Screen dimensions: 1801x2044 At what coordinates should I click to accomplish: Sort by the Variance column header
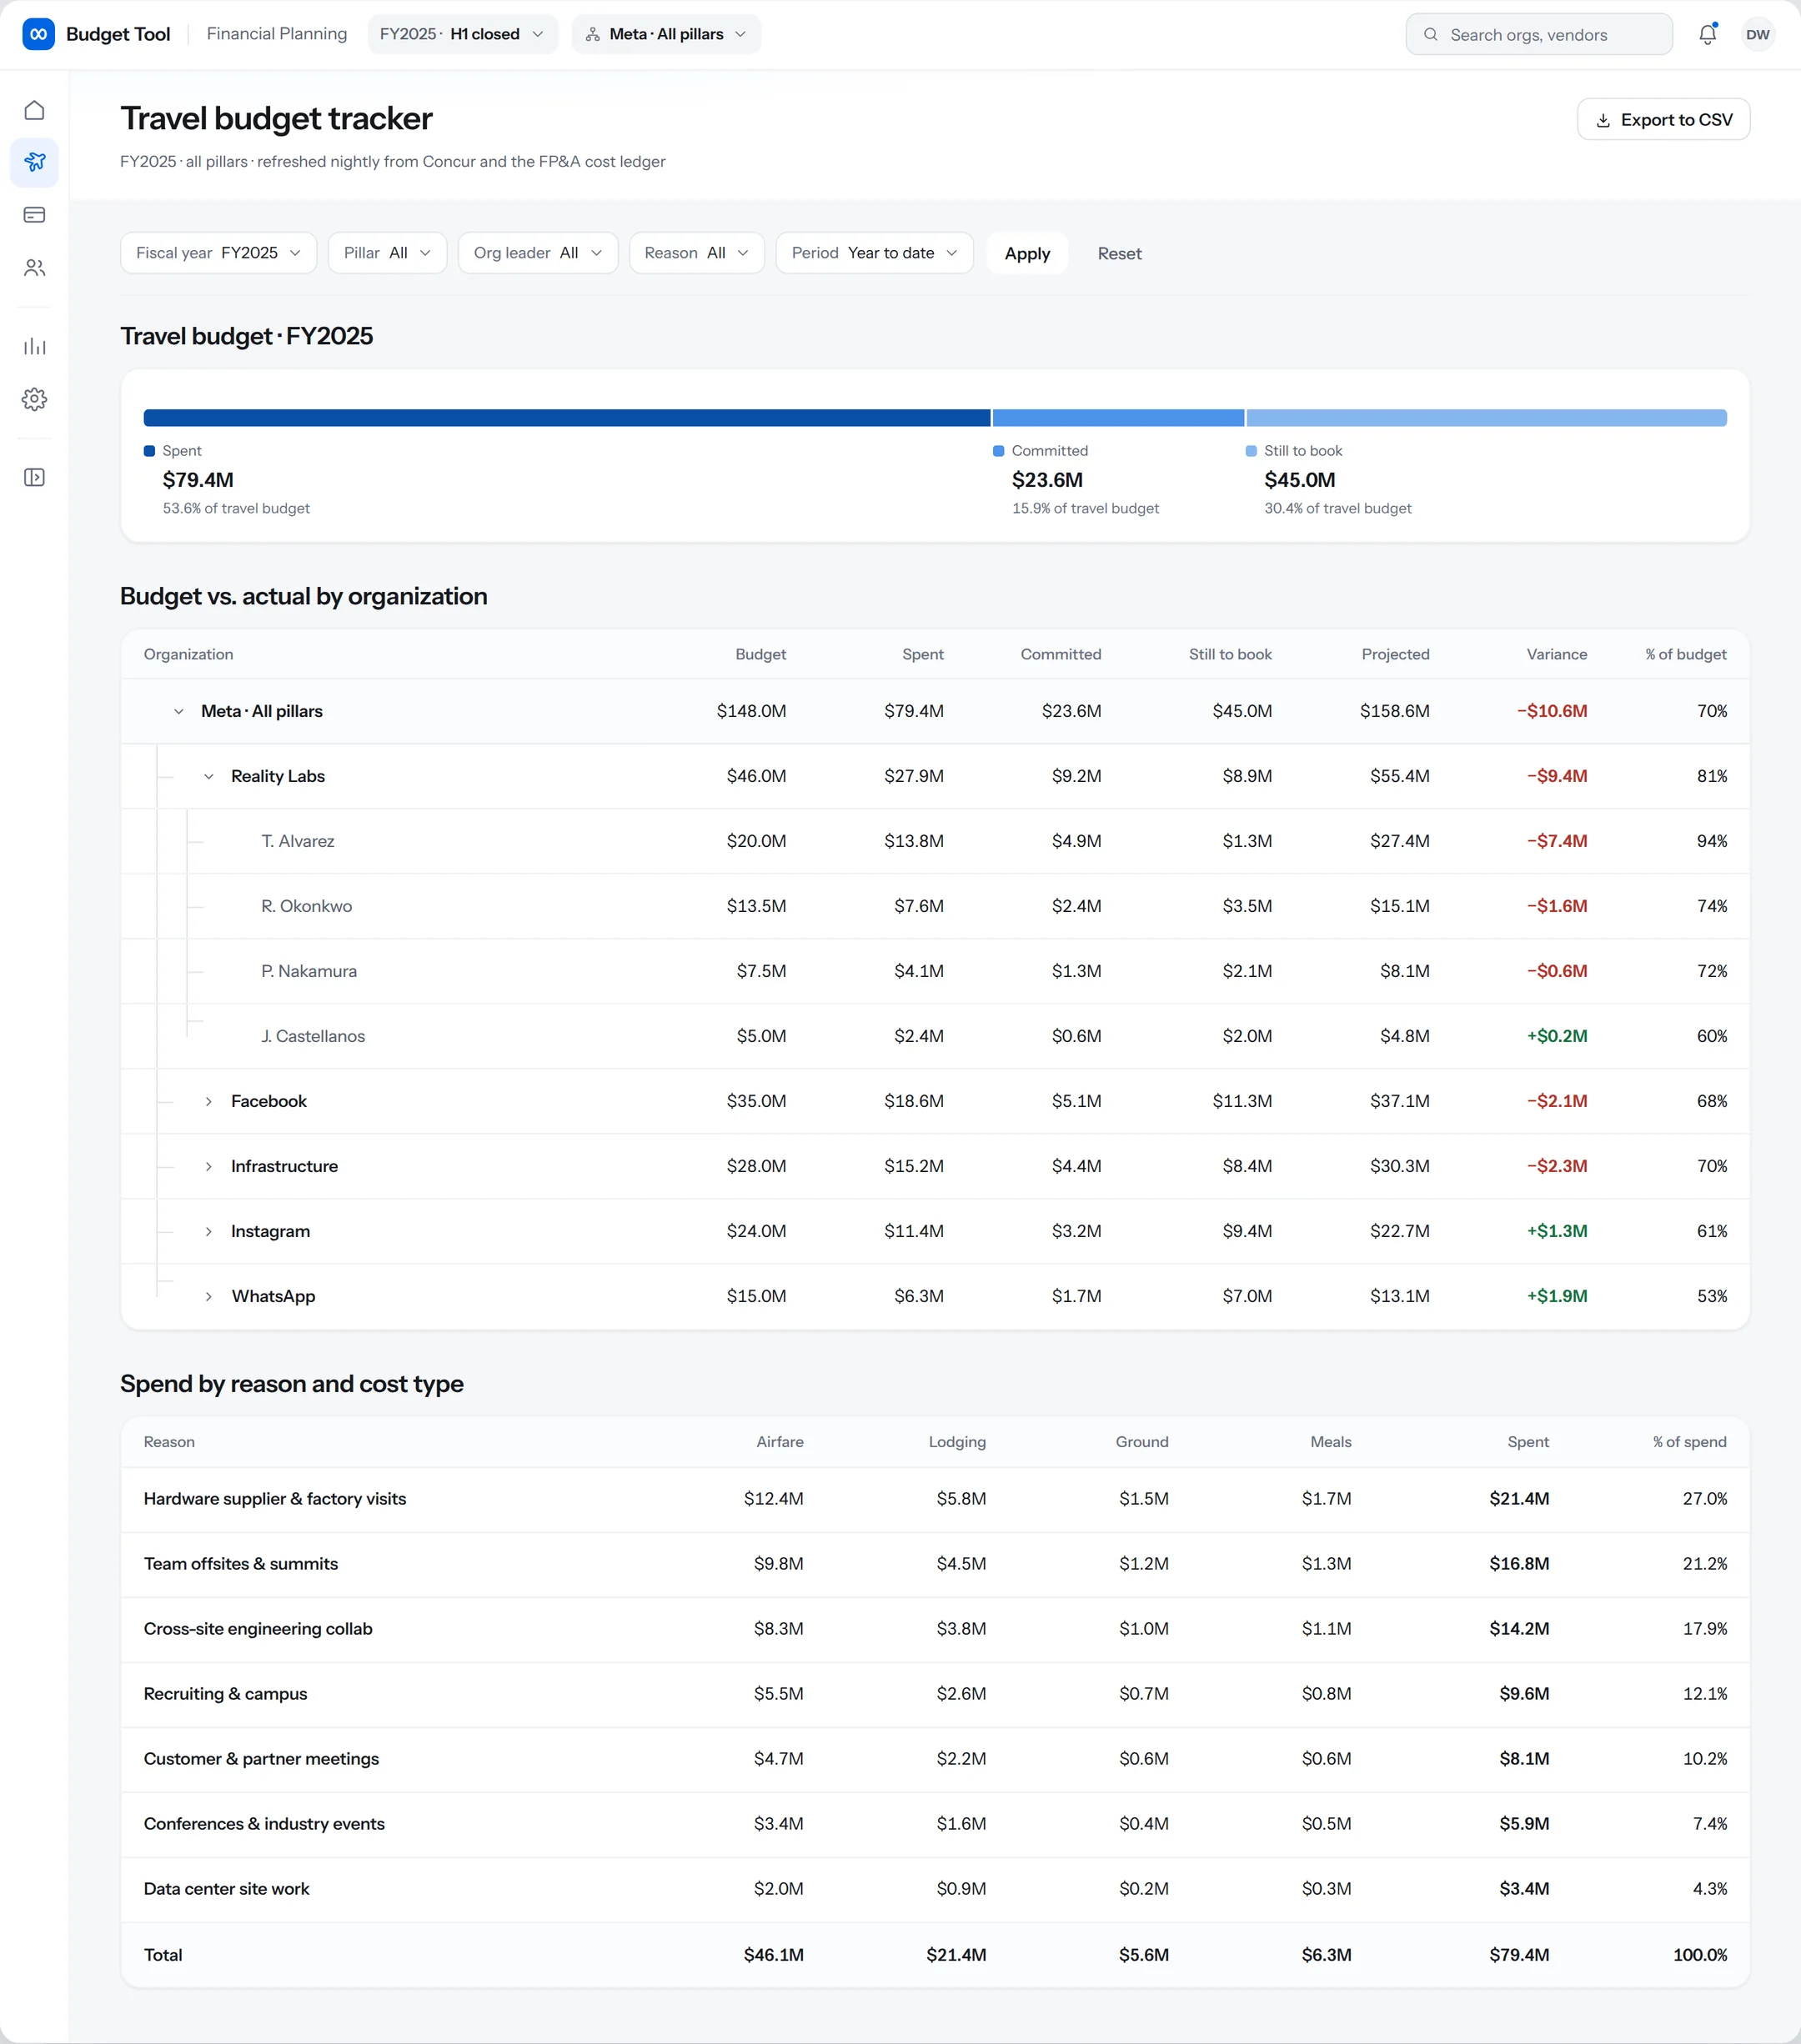pyautogui.click(x=1556, y=654)
